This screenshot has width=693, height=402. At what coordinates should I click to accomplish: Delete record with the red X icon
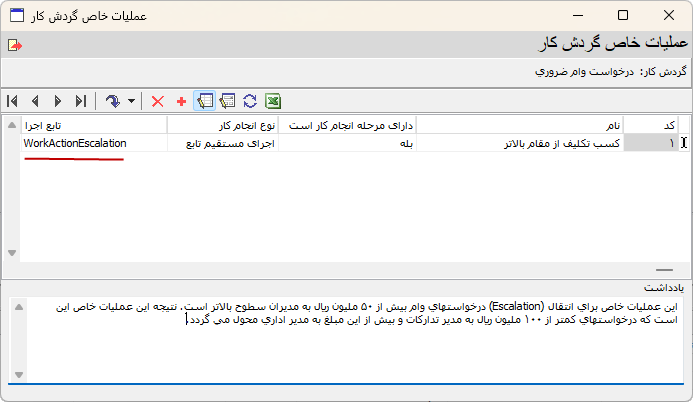[158, 101]
